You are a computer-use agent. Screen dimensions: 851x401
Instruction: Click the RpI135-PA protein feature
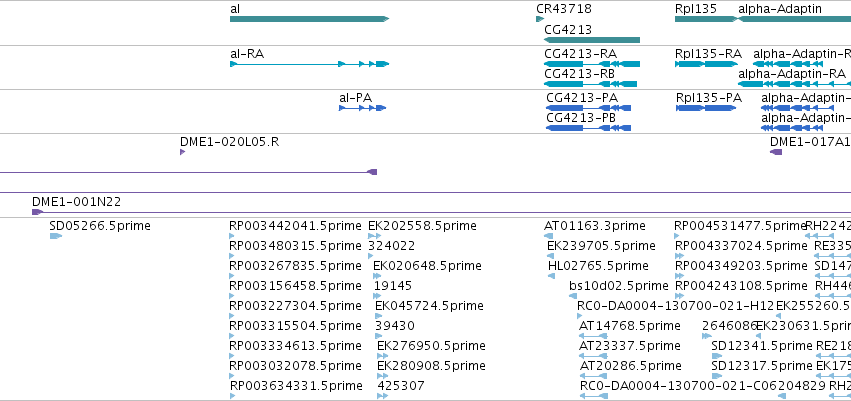(706, 108)
